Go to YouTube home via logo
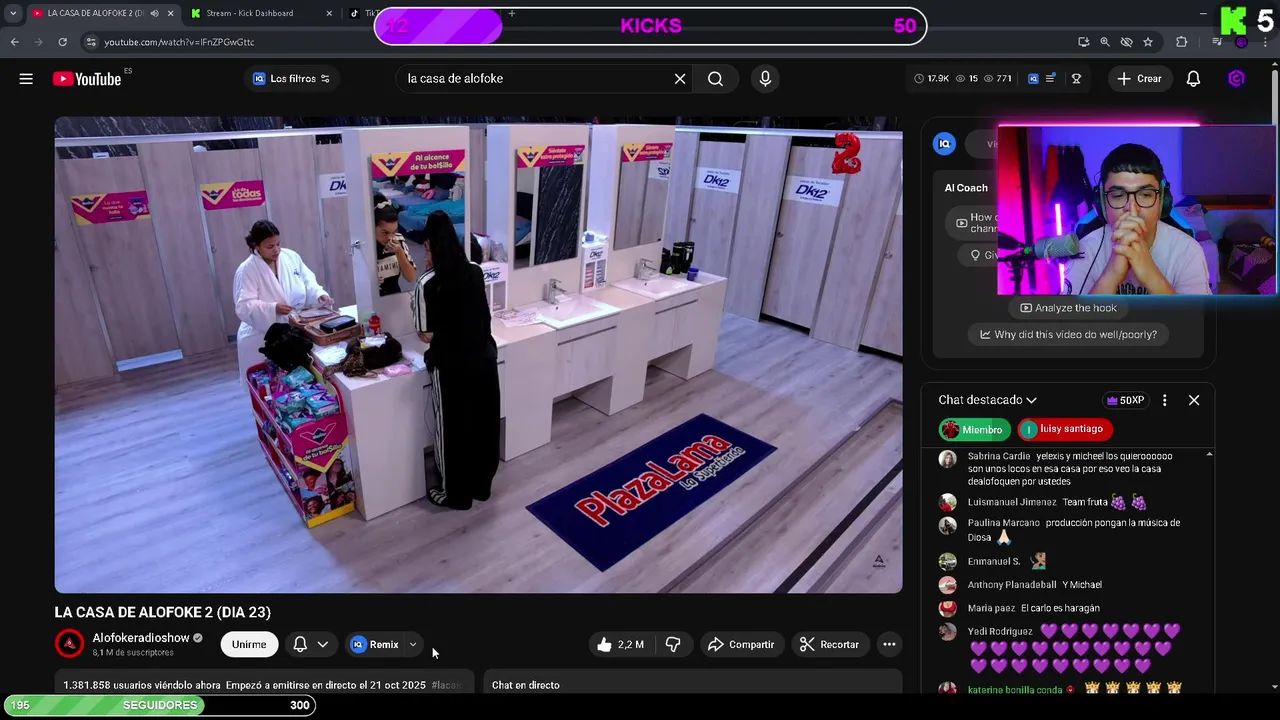Viewport: 1280px width, 720px height. click(x=87, y=79)
